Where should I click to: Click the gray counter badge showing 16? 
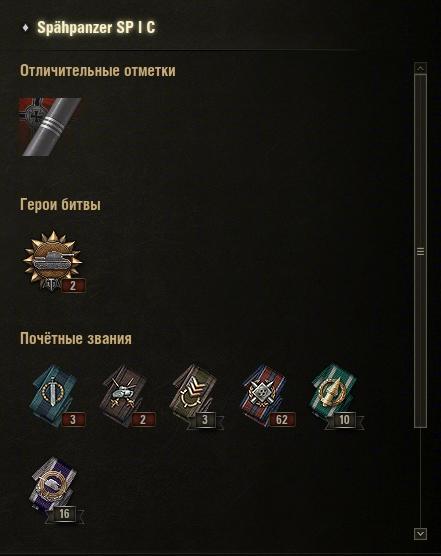click(x=64, y=513)
